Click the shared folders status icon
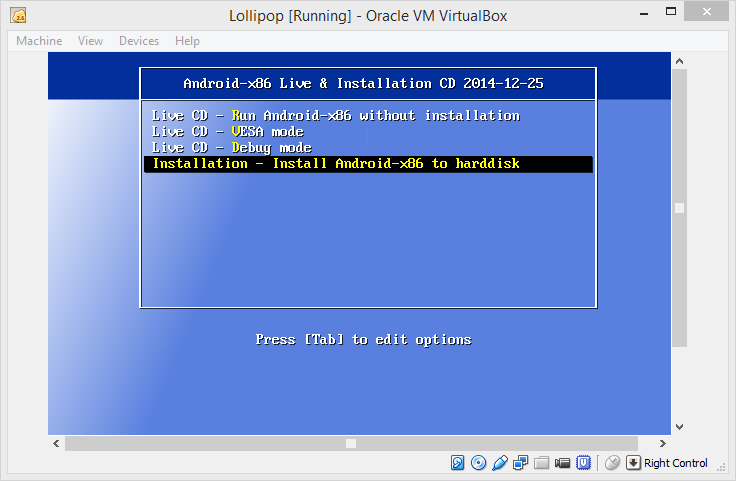This screenshot has height=481, width=736. pos(541,463)
